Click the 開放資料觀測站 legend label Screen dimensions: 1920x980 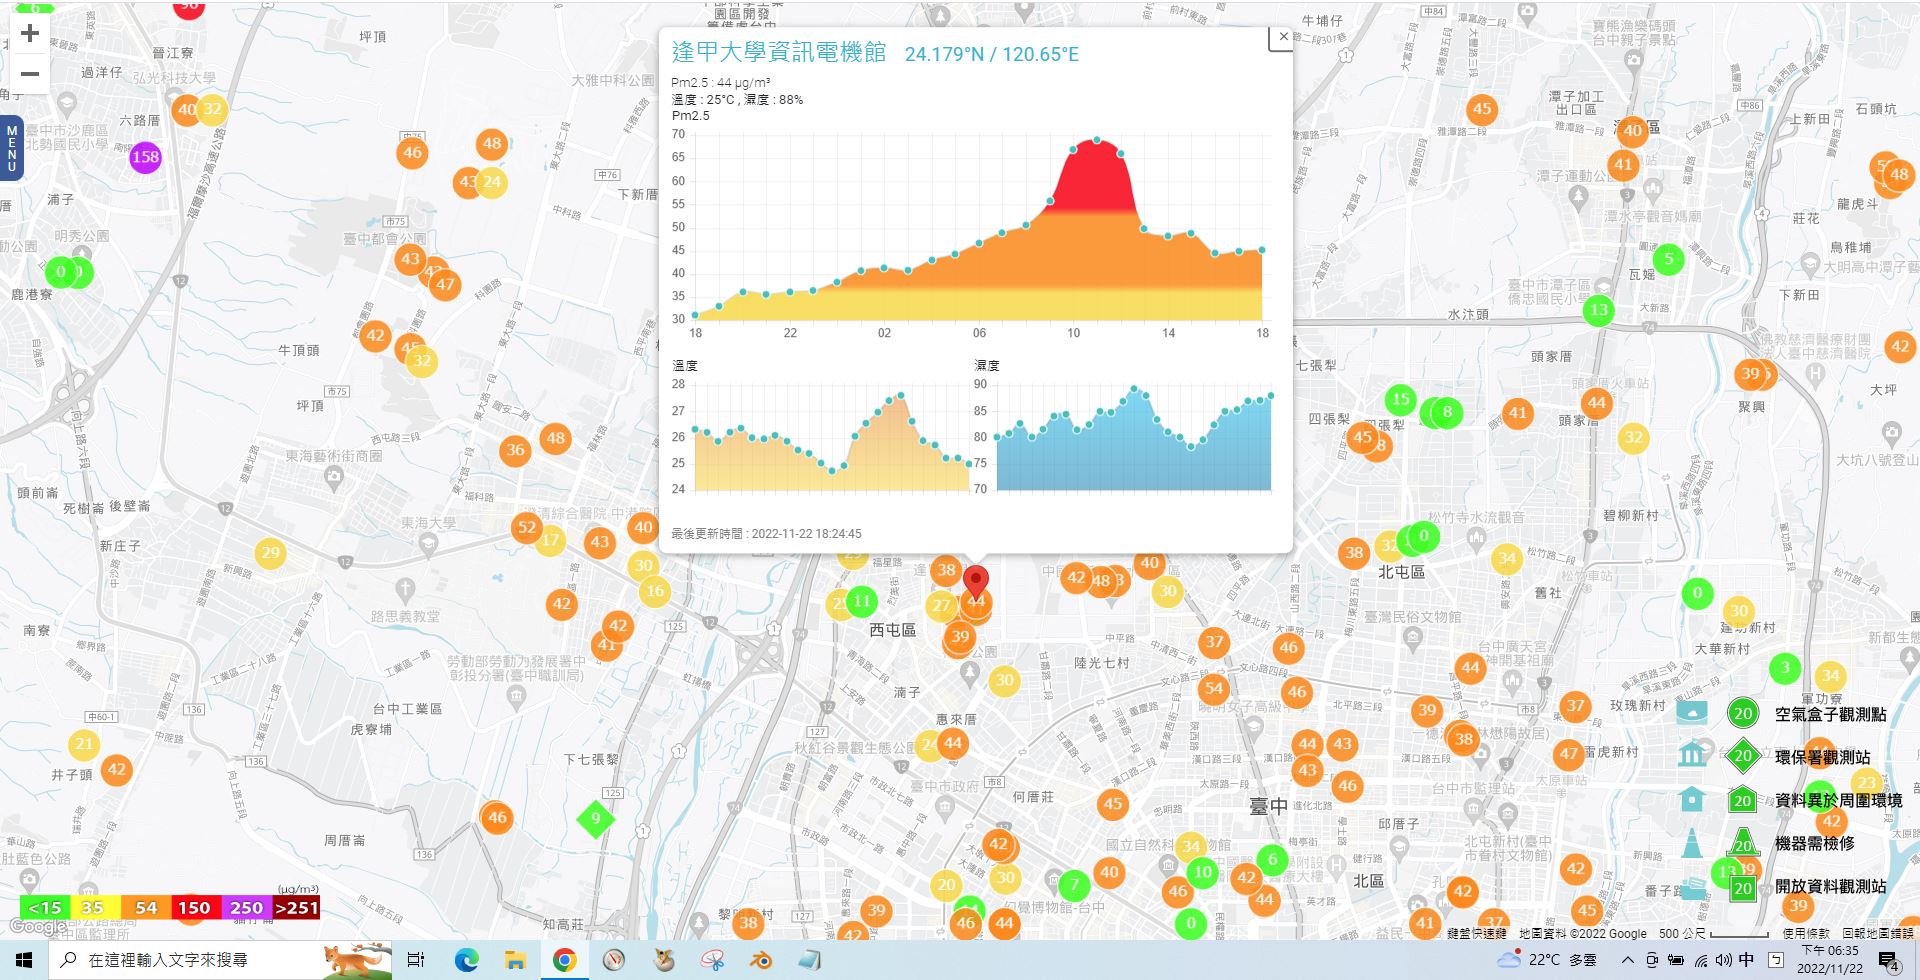pyautogui.click(x=1830, y=886)
